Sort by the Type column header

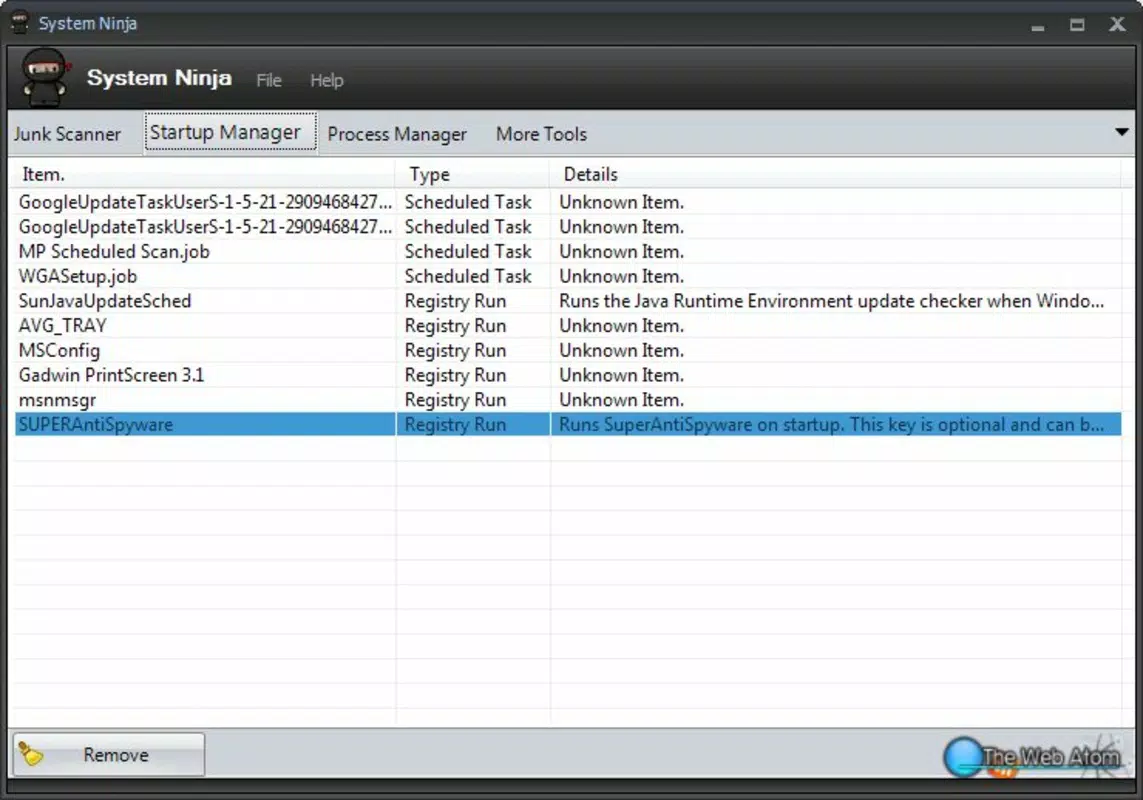point(472,174)
